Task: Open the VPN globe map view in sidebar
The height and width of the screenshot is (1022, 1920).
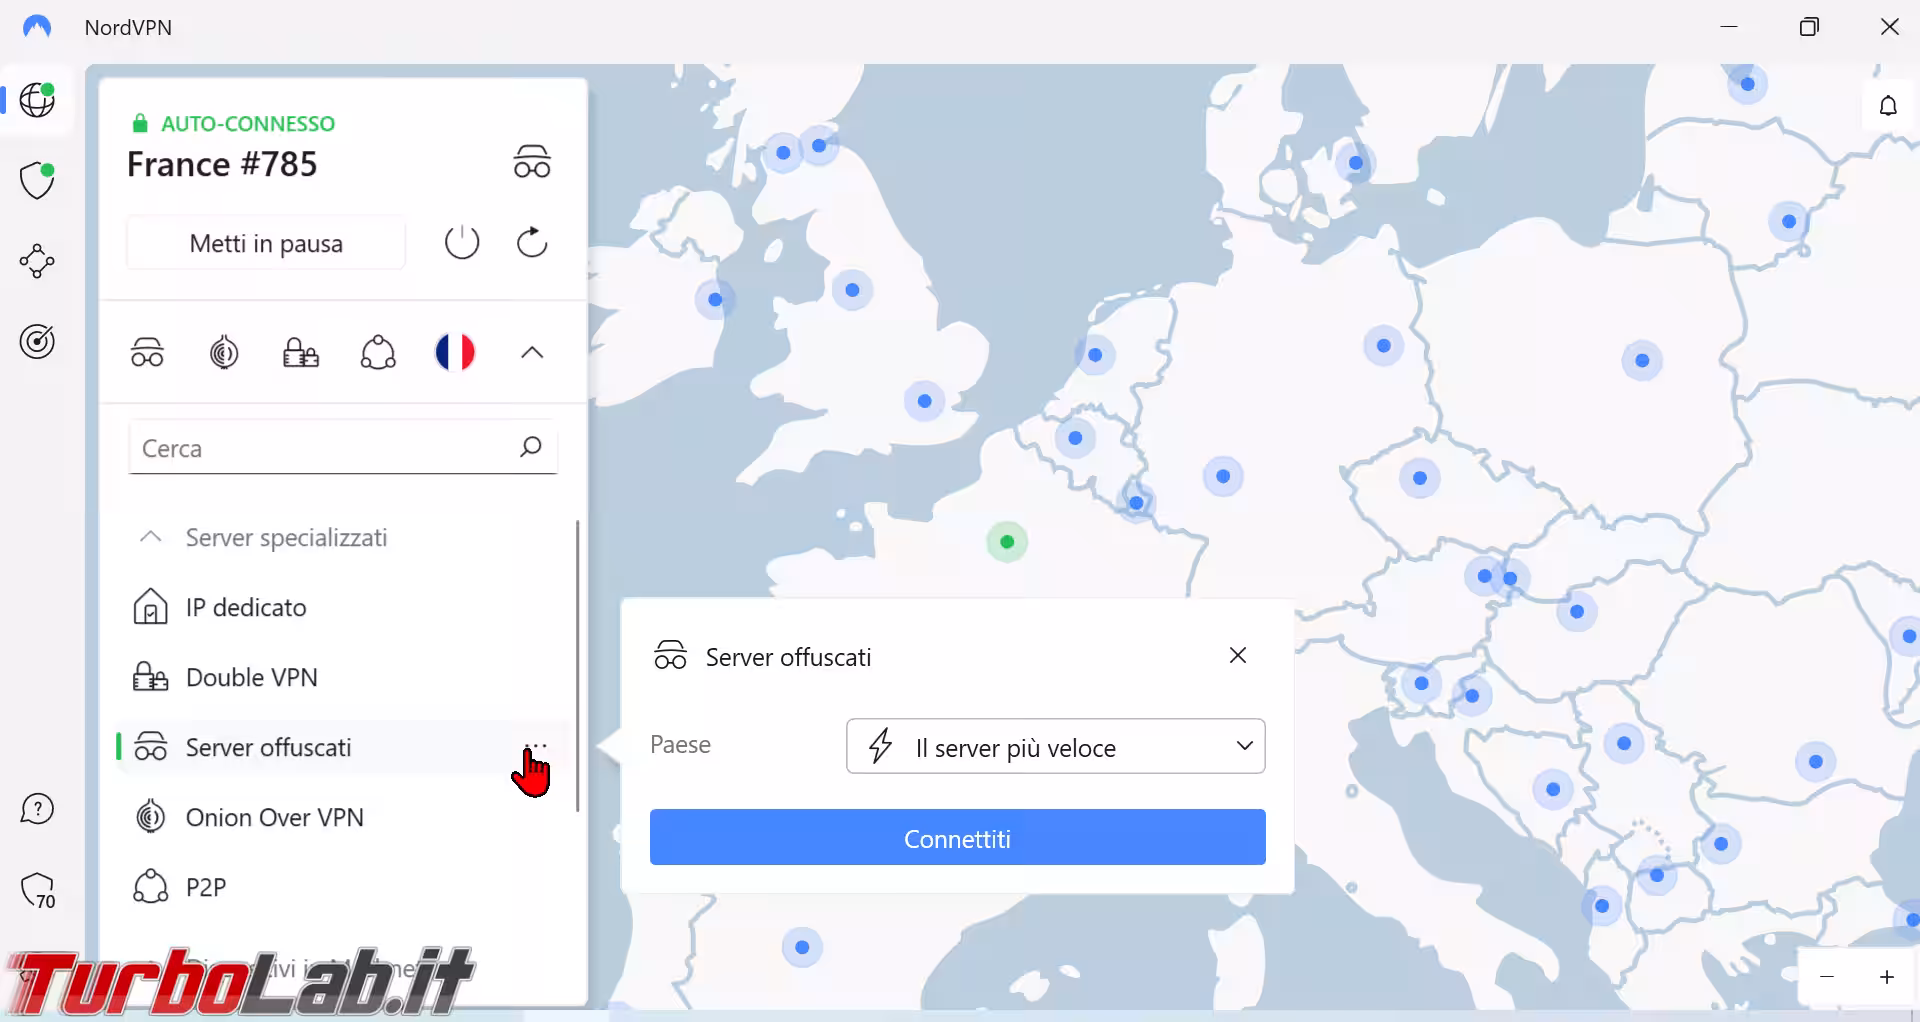Action: click(37, 100)
